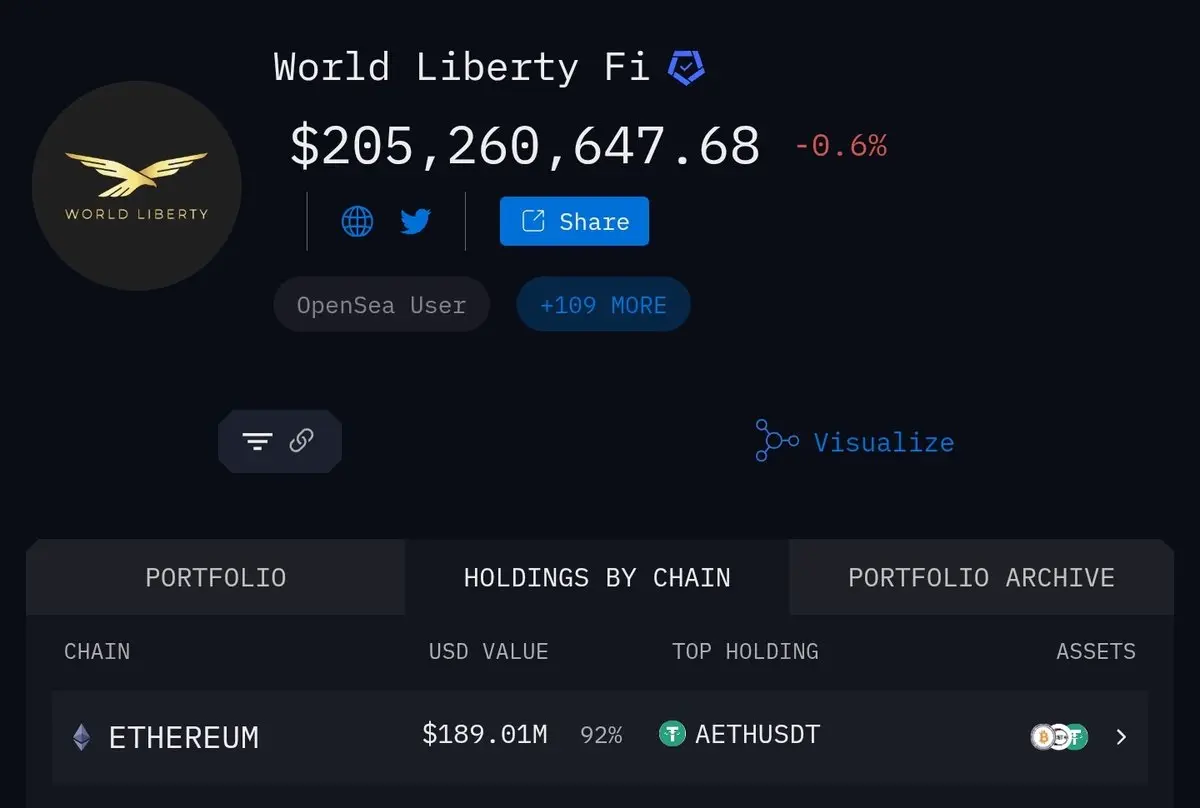Select the HOLDINGS BY CHAIN tab

coord(597,577)
